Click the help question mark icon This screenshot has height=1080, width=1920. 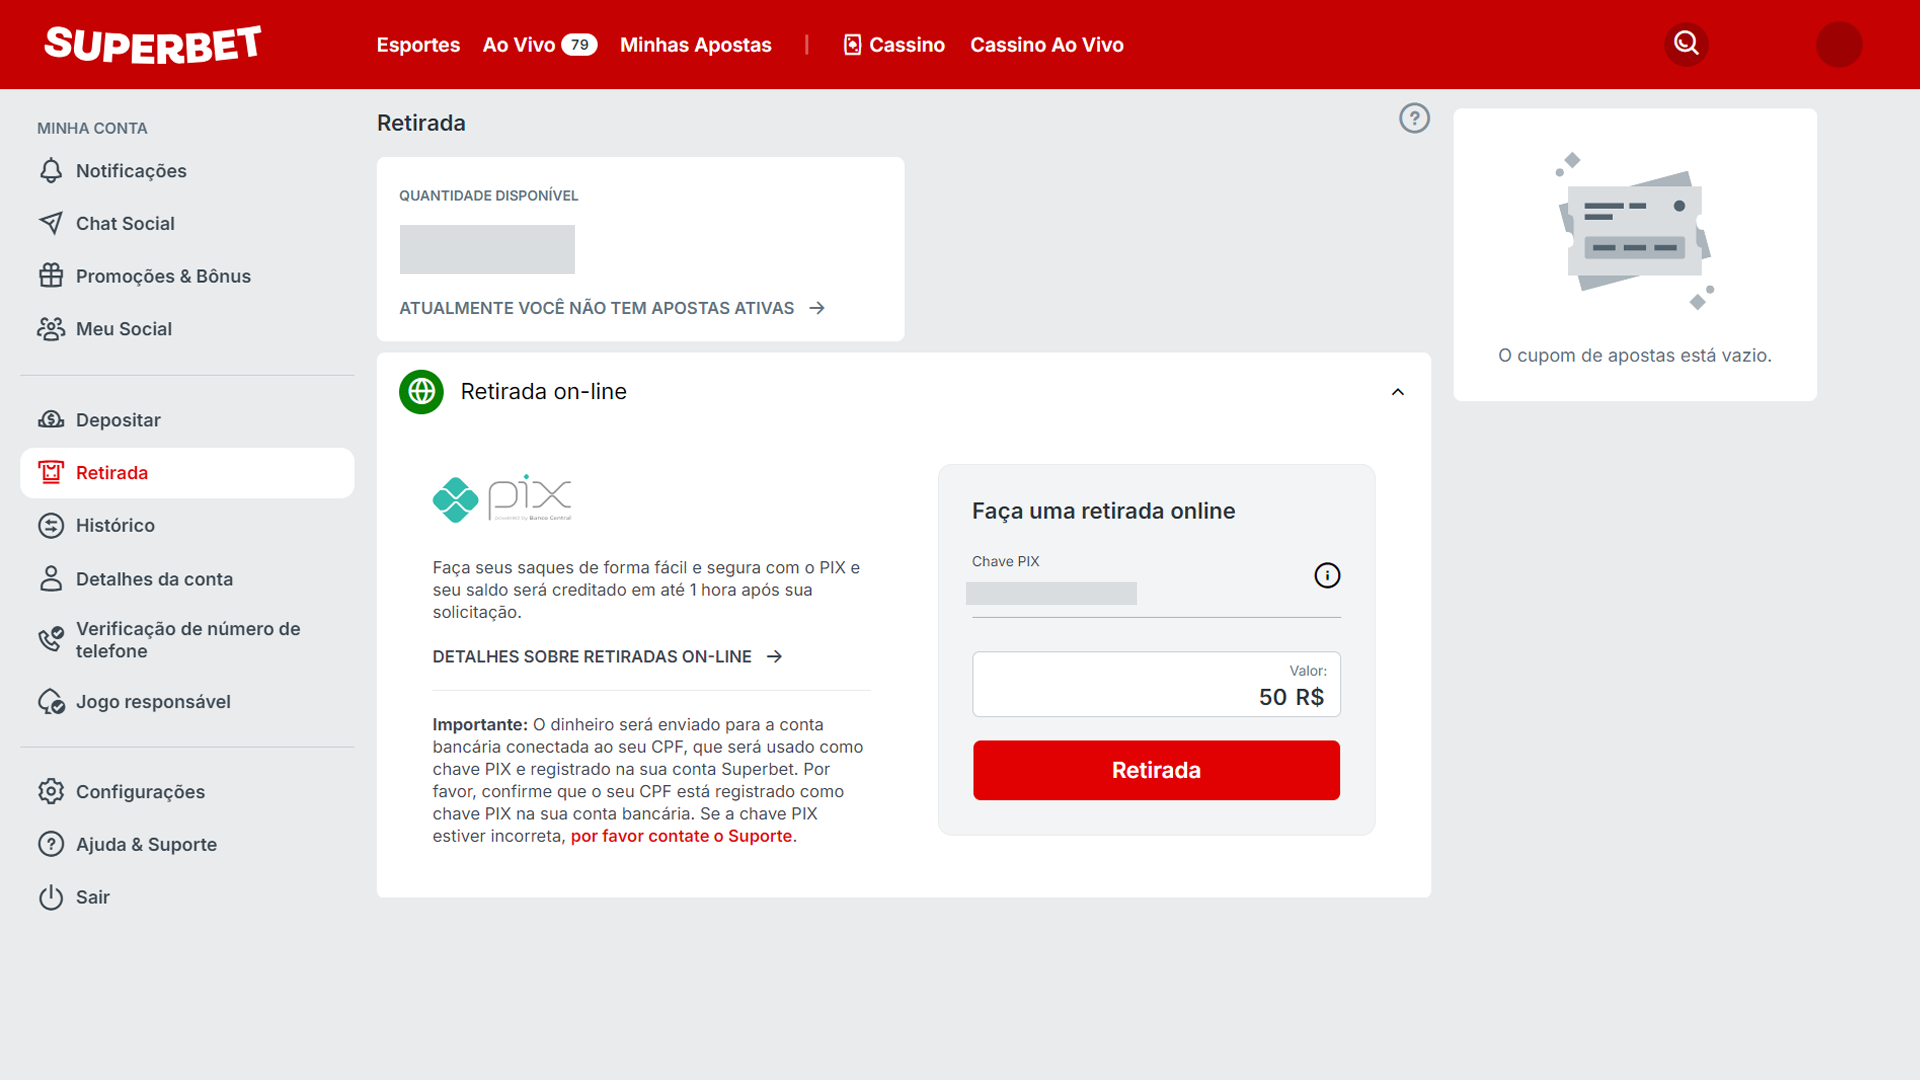pyautogui.click(x=1412, y=119)
